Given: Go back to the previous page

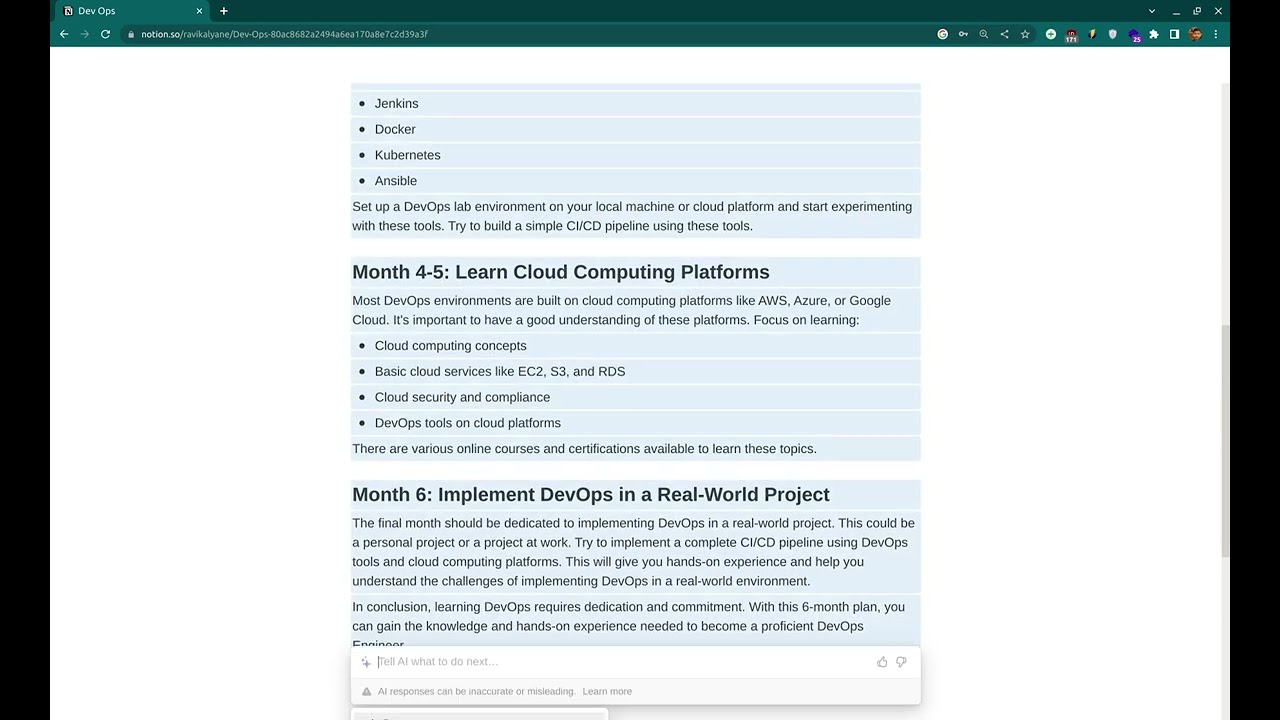Looking at the screenshot, I should click(64, 34).
